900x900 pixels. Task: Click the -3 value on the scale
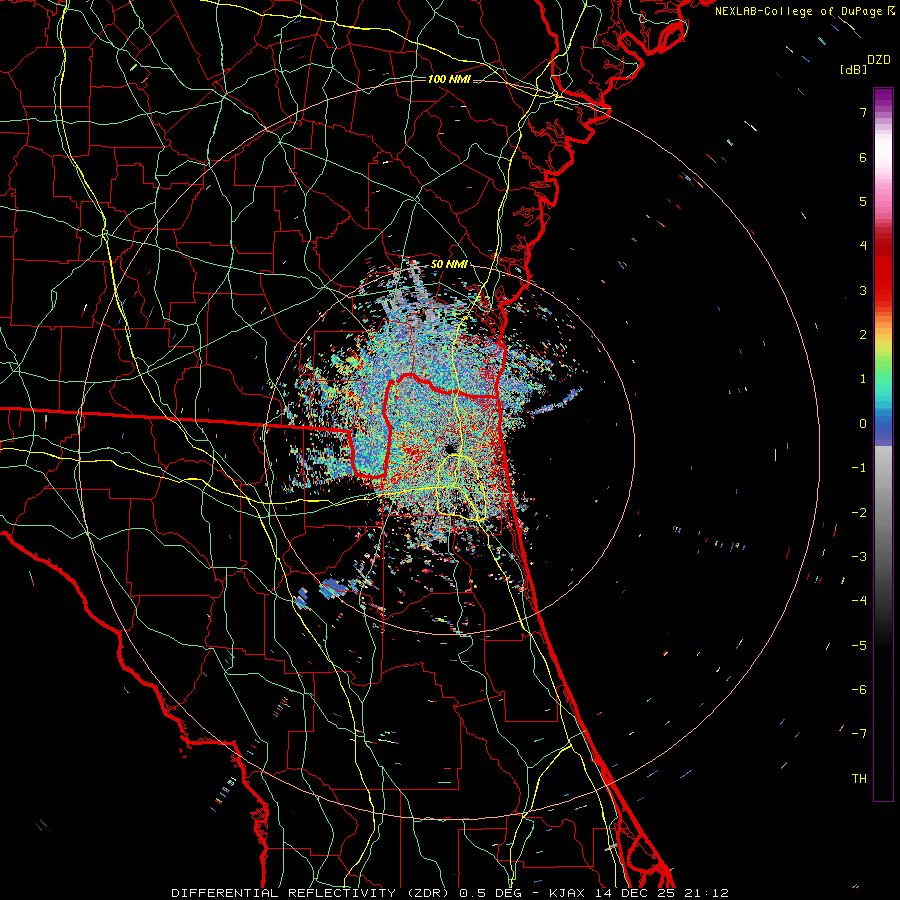[859, 556]
